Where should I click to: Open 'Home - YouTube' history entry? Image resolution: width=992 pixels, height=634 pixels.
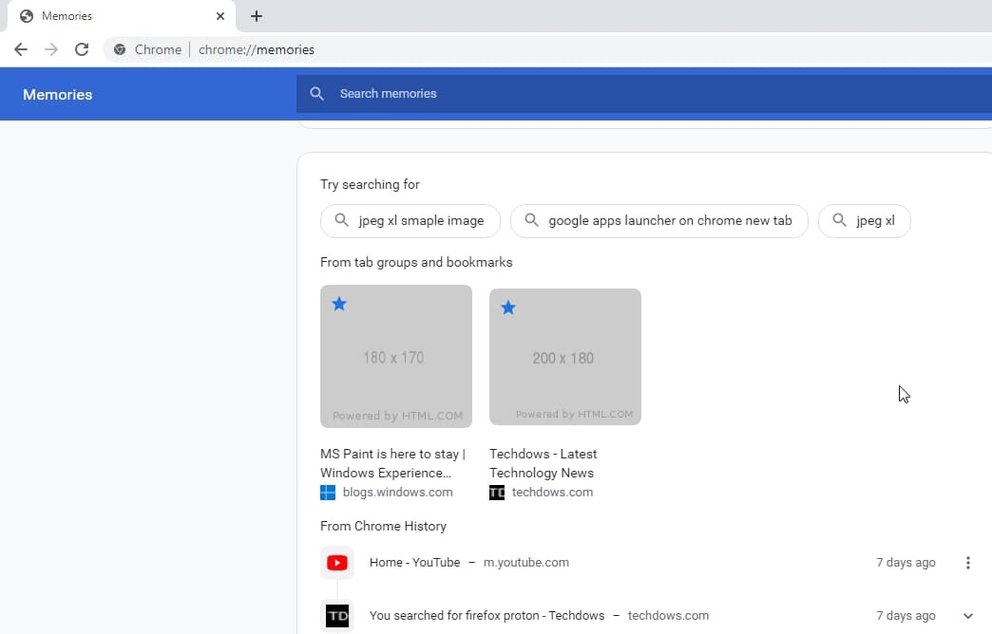414,563
